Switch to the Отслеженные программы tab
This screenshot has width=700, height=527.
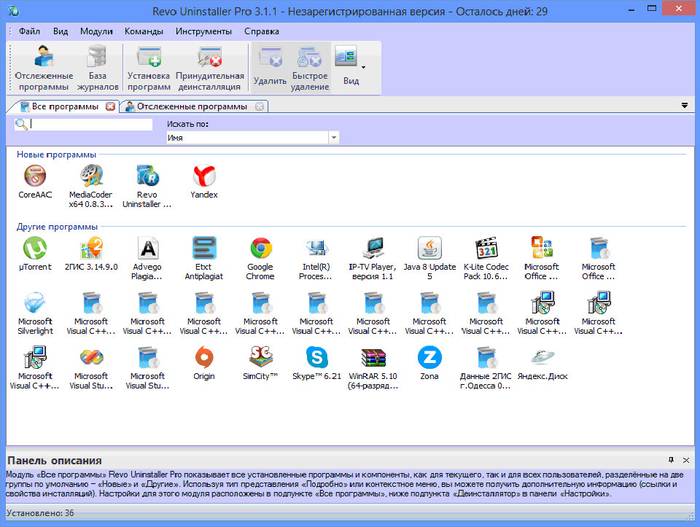(x=190, y=106)
